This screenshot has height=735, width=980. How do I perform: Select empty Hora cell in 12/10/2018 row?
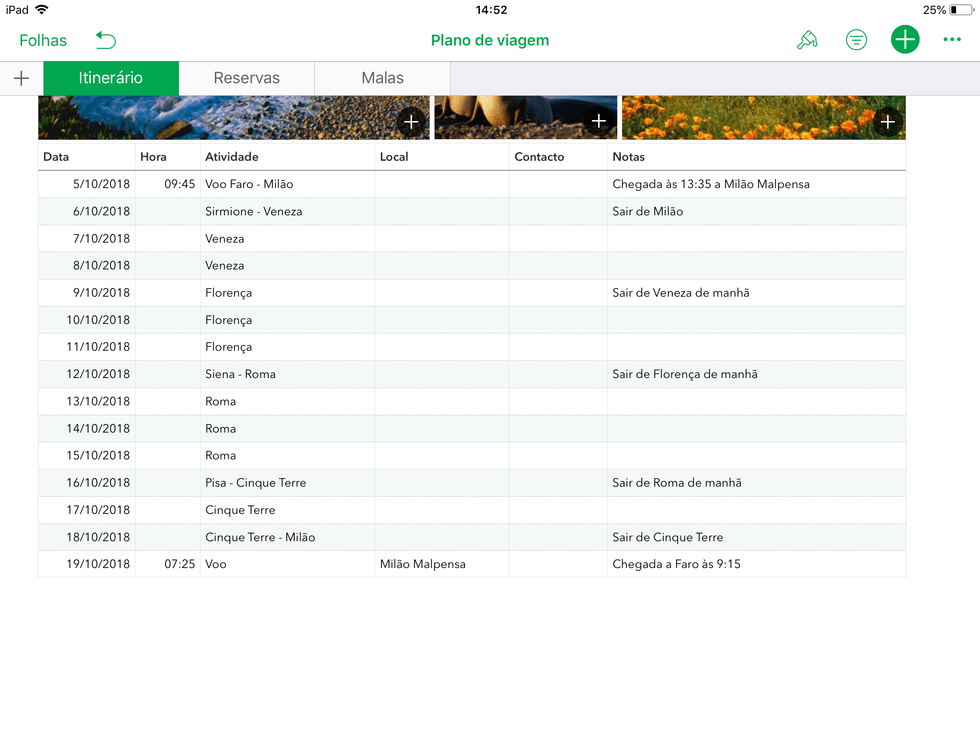coord(168,374)
